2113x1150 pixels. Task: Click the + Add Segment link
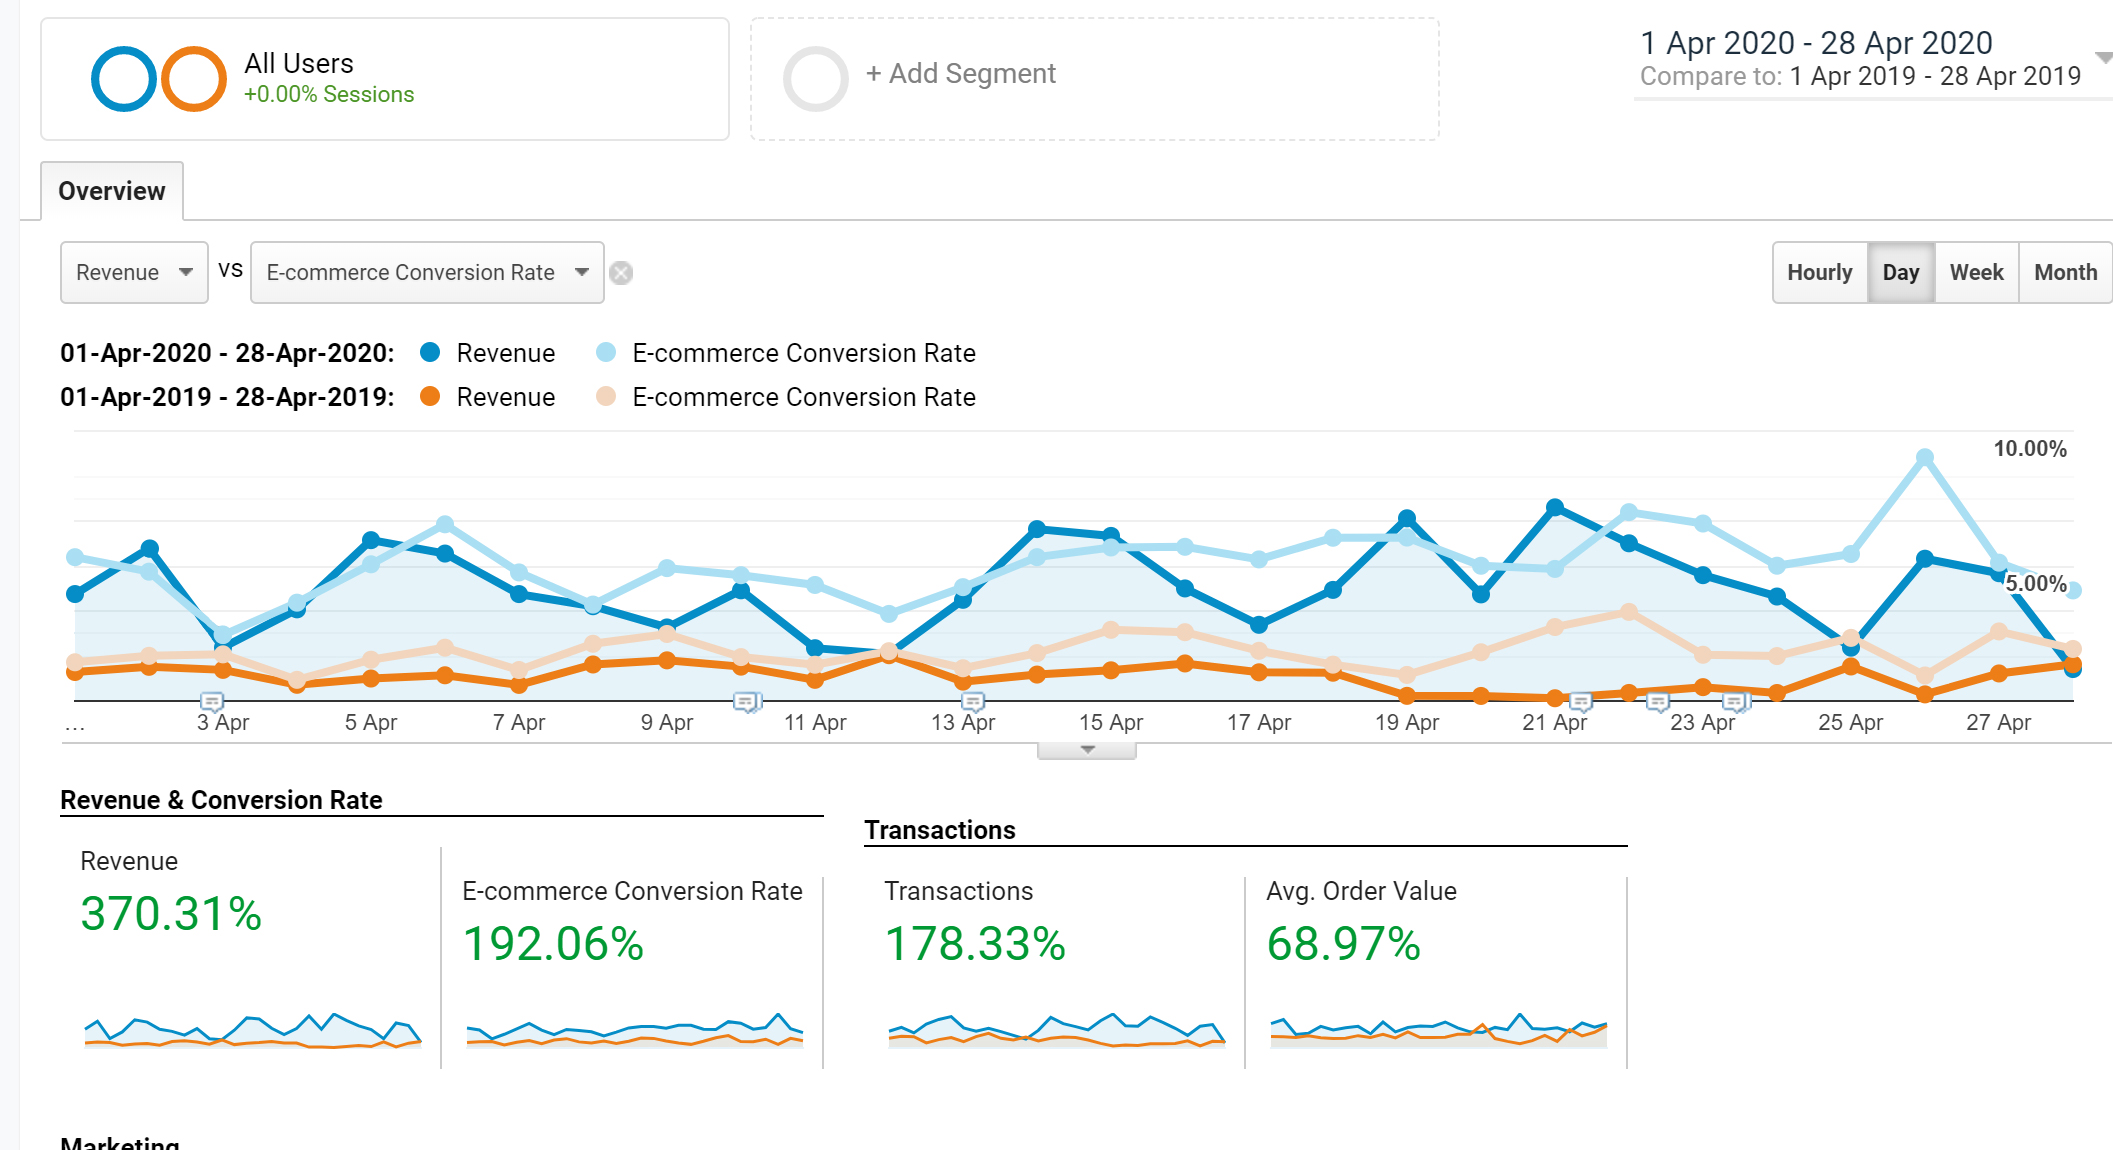pos(960,74)
